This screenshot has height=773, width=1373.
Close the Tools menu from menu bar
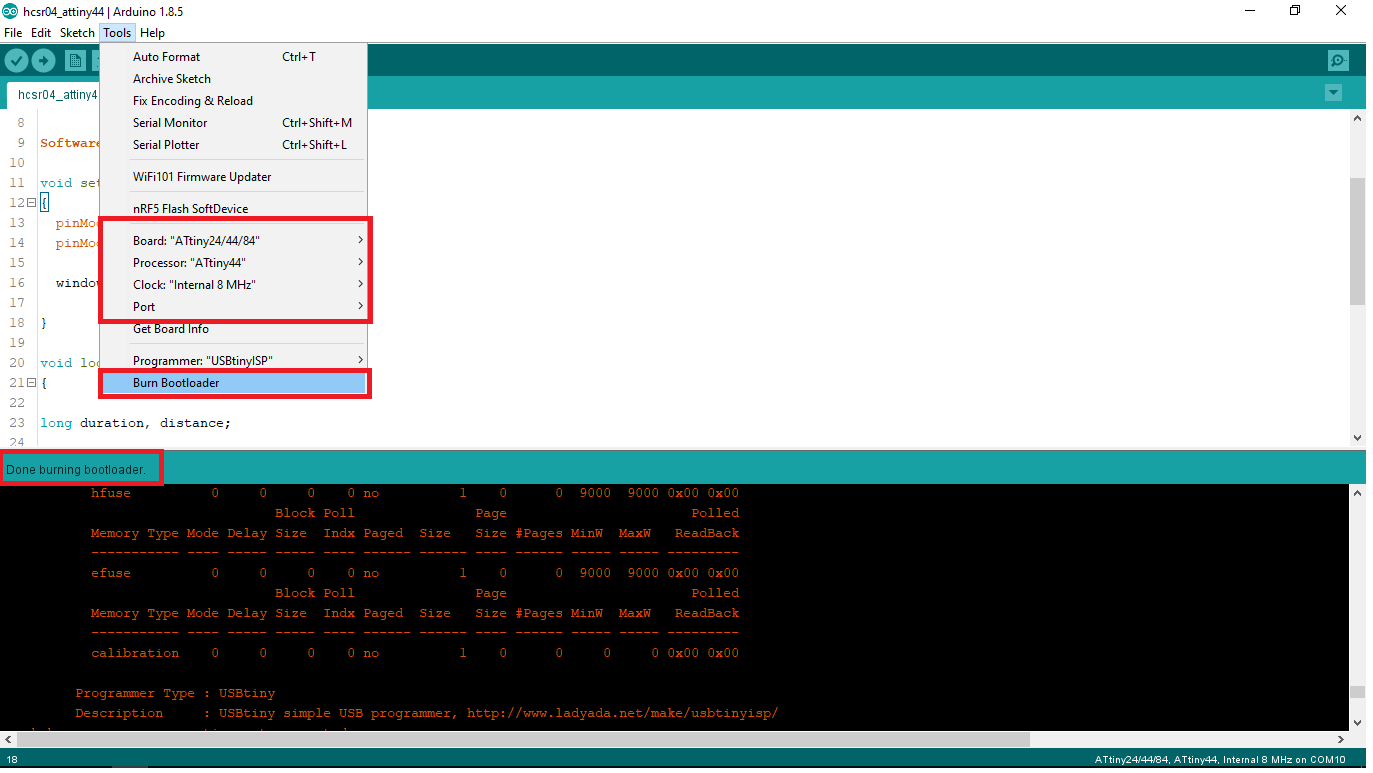point(117,33)
